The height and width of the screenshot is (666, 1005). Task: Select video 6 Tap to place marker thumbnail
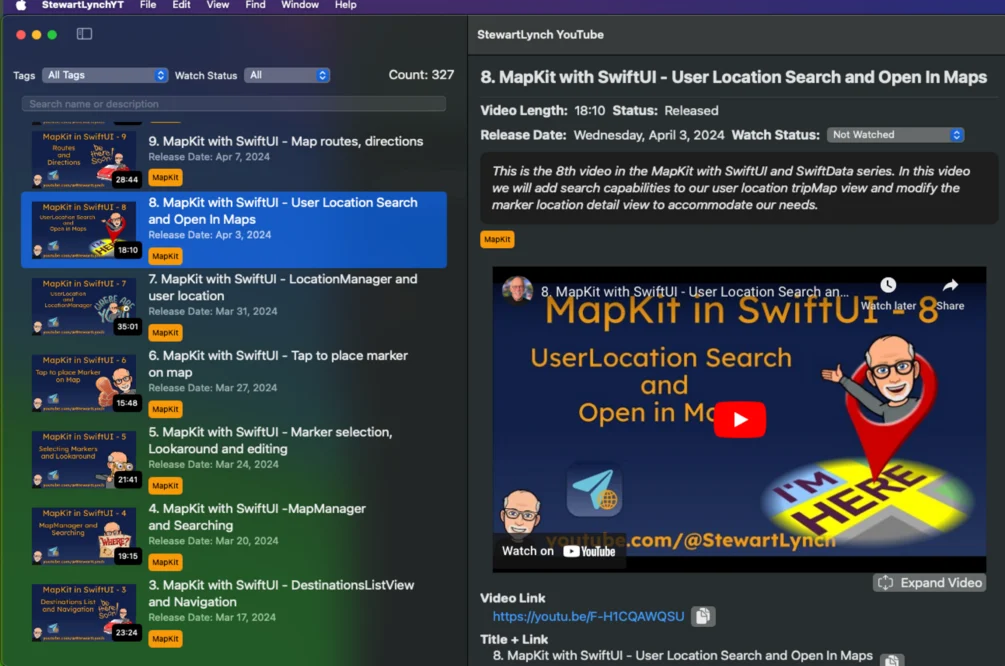(x=84, y=382)
